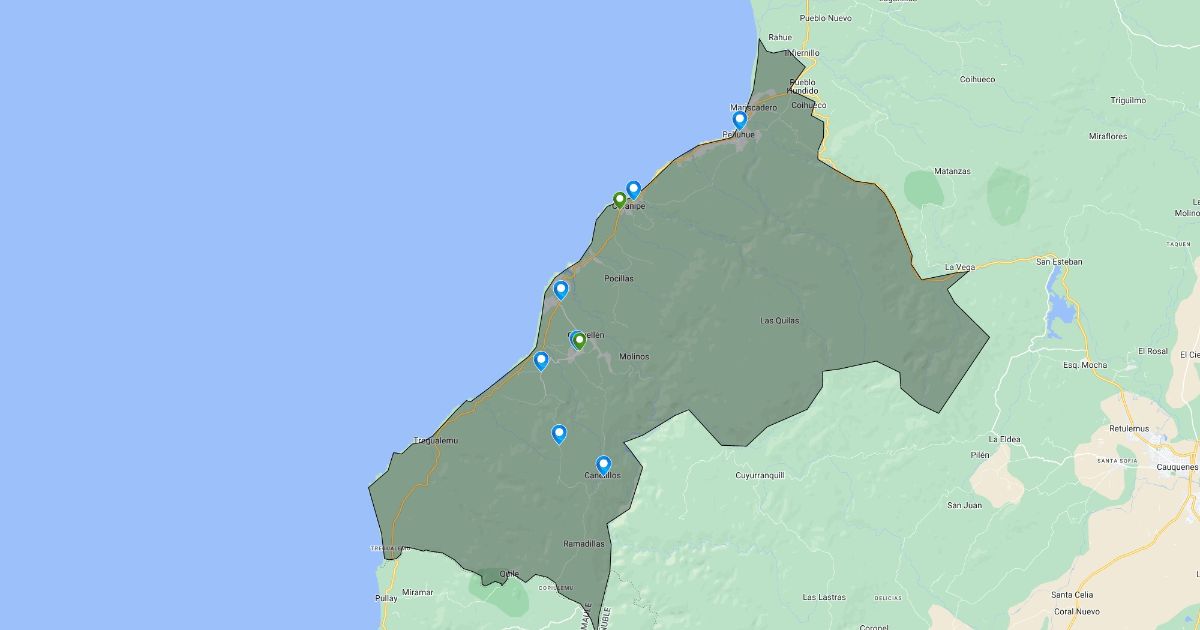
Task: Select the blue pin at Curanipe
Action: [x=633, y=189]
